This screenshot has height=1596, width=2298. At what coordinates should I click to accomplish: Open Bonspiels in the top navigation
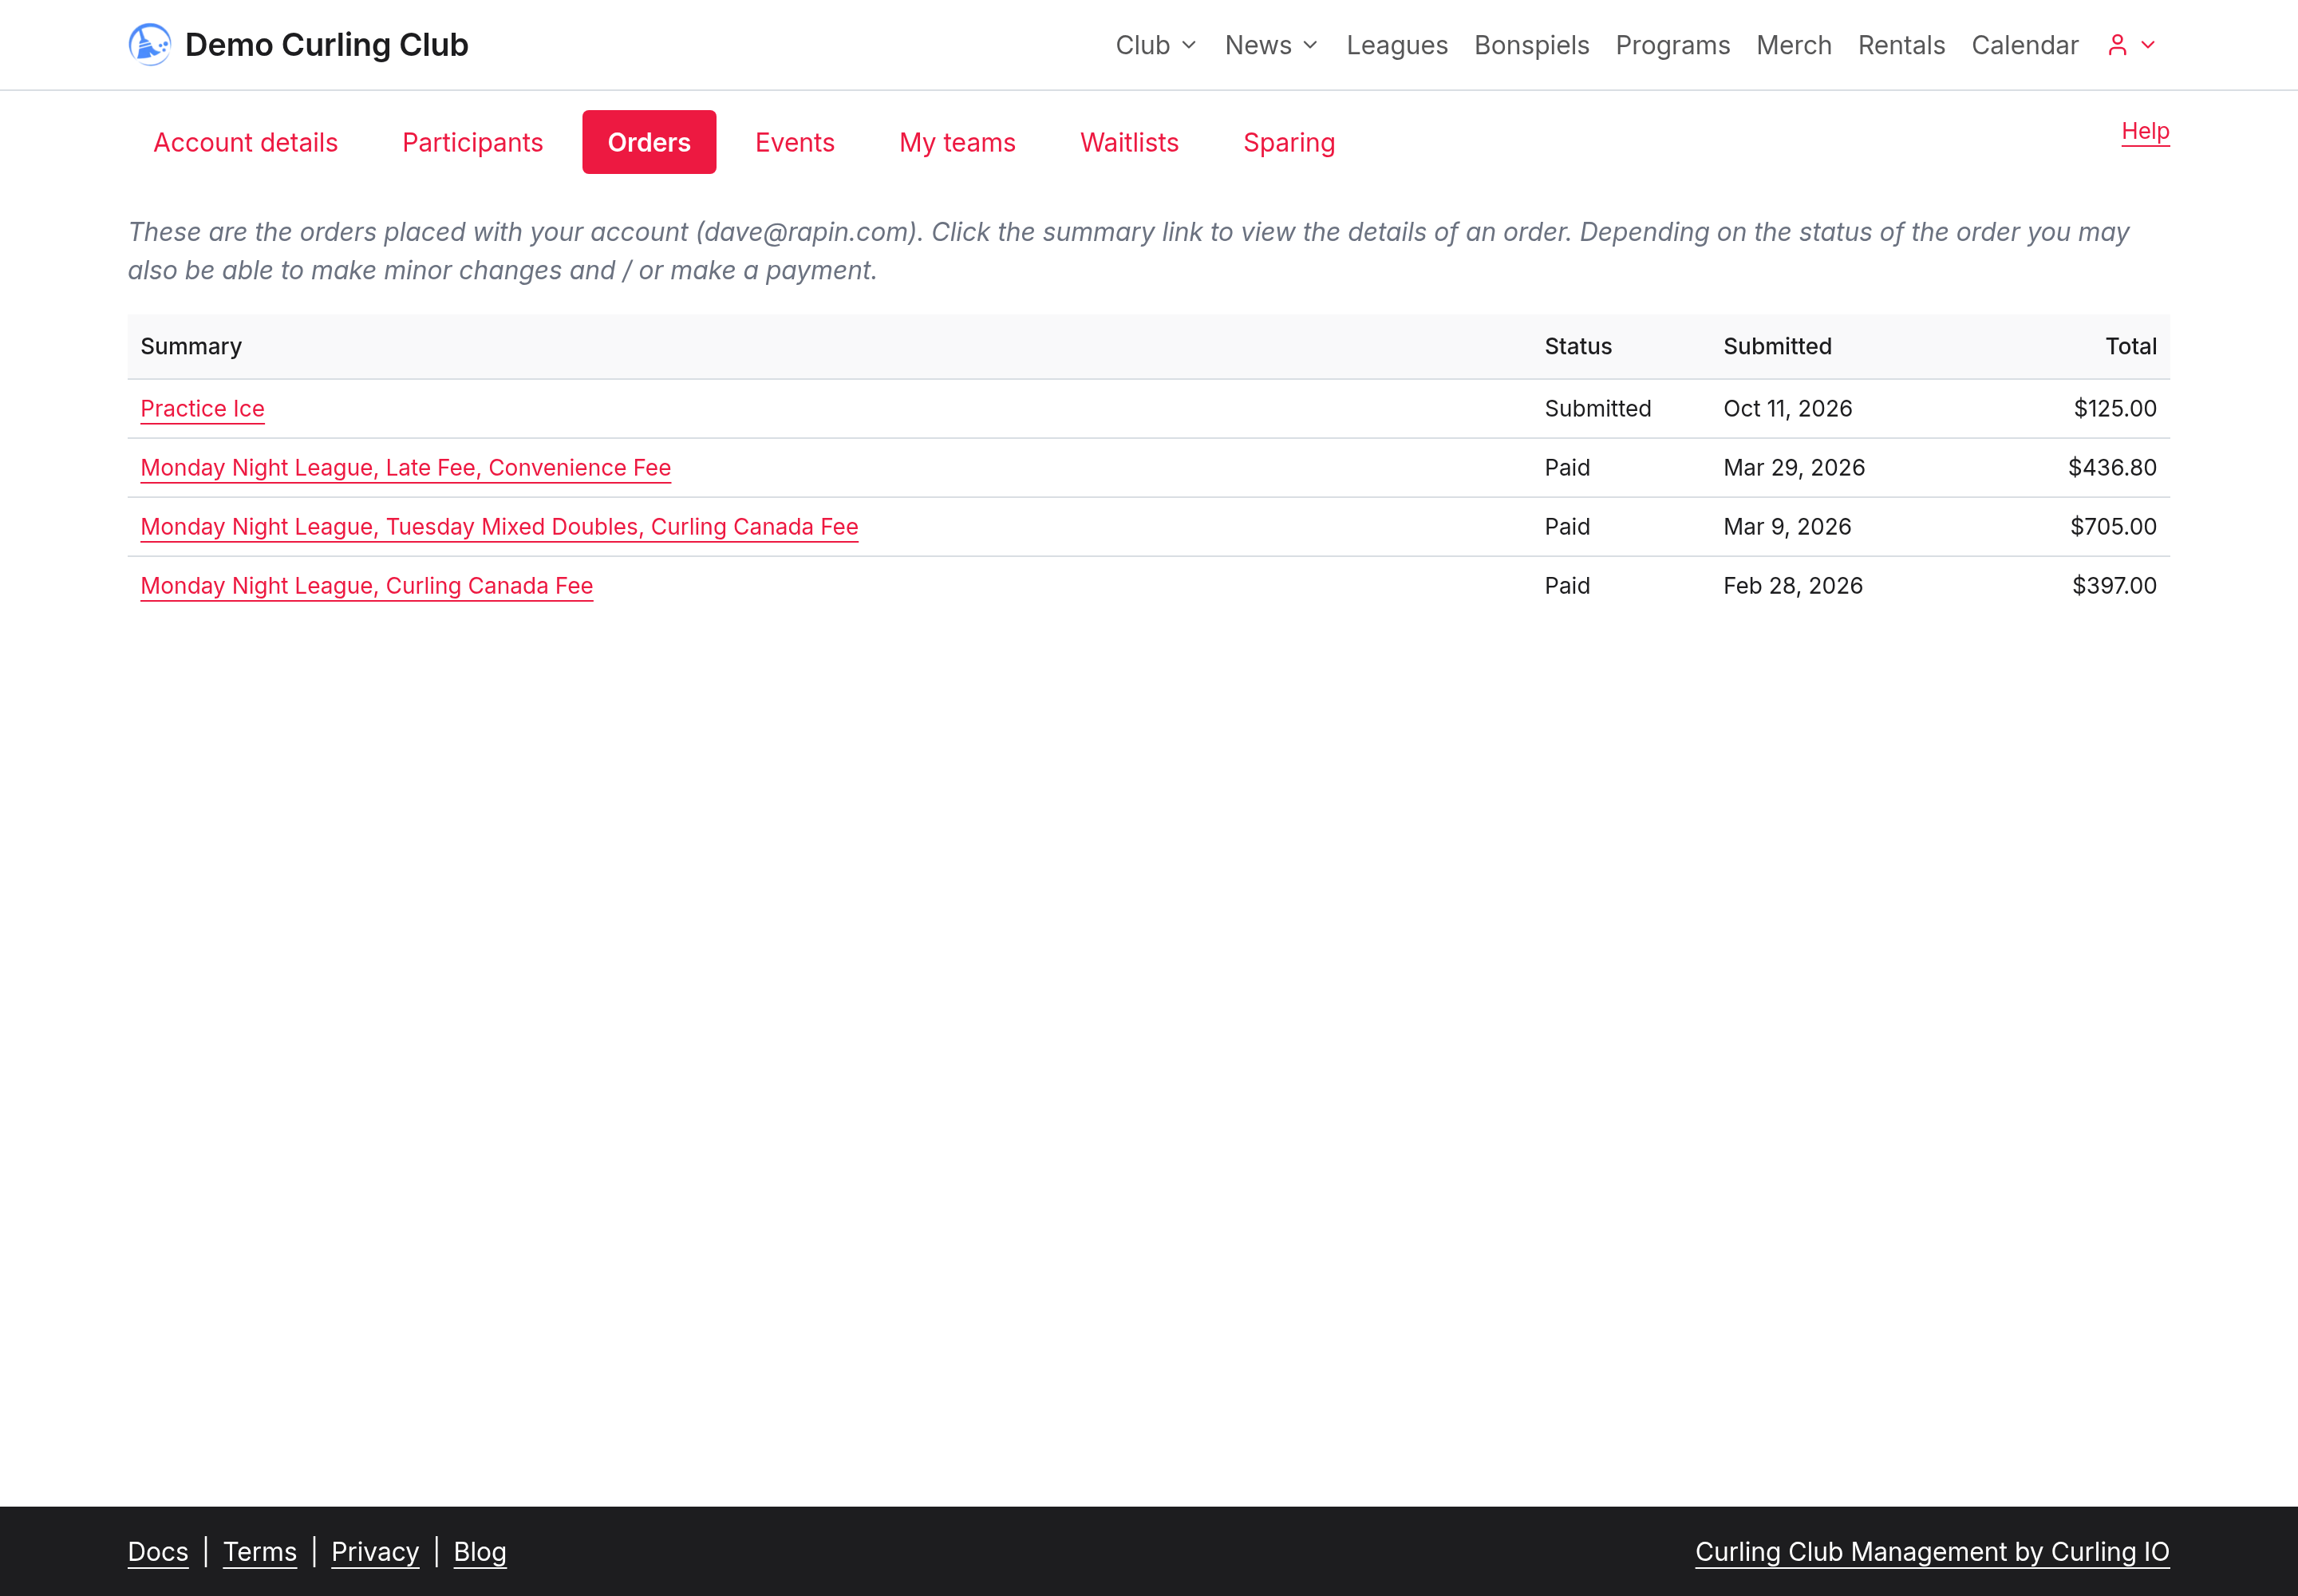coord(1531,45)
